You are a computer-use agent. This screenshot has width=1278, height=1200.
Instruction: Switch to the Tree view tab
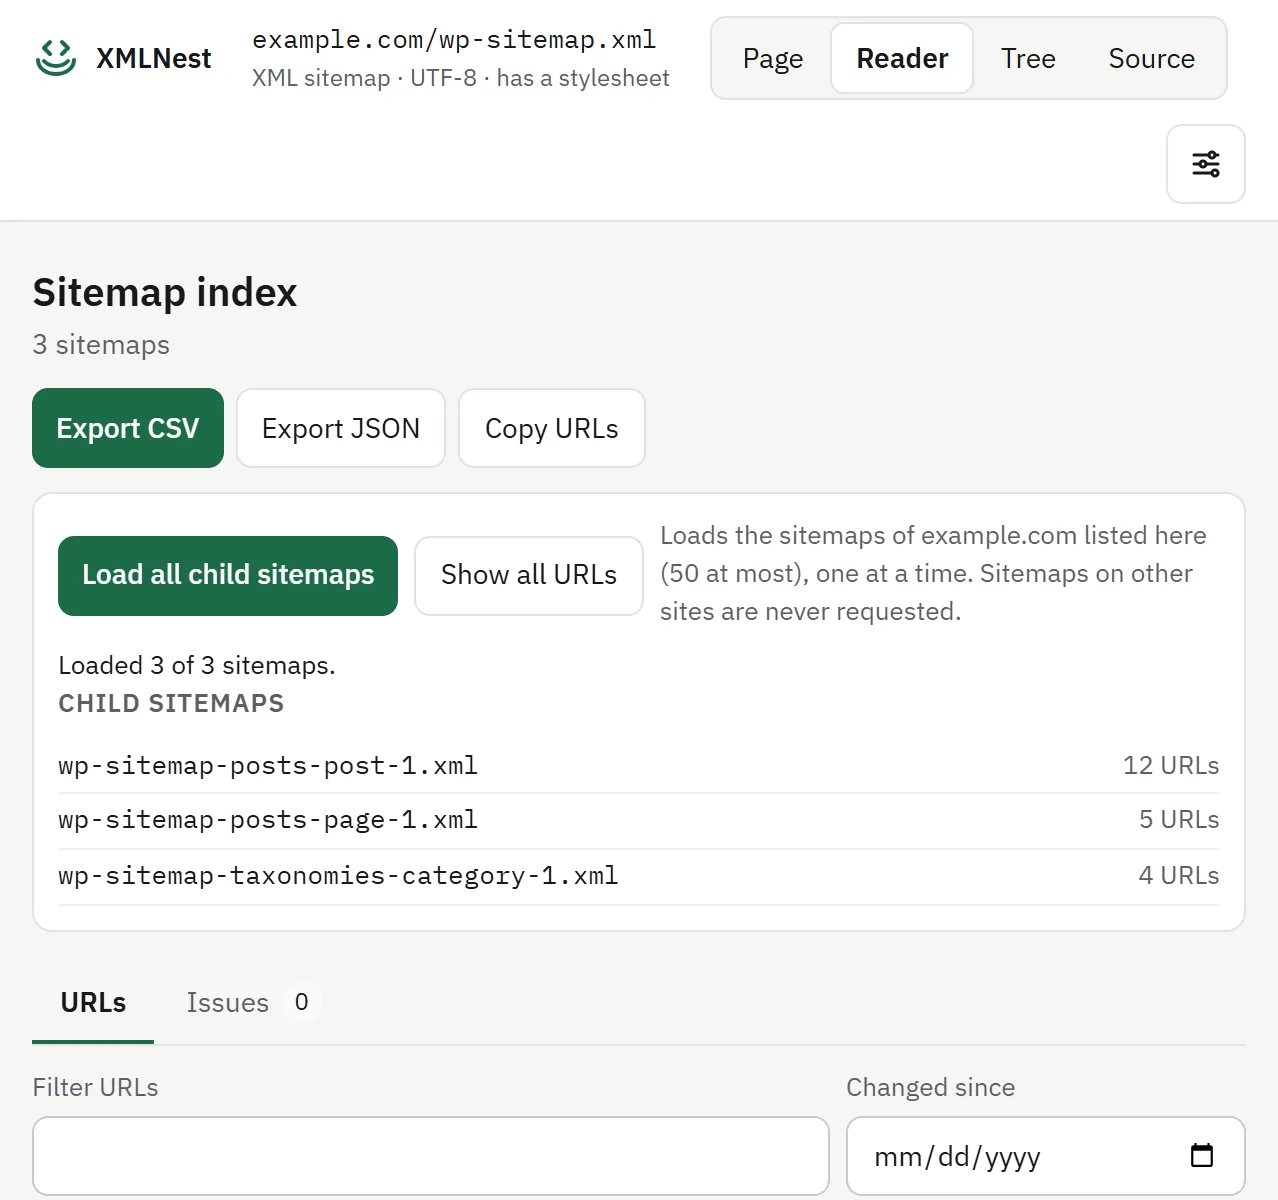click(x=1028, y=58)
